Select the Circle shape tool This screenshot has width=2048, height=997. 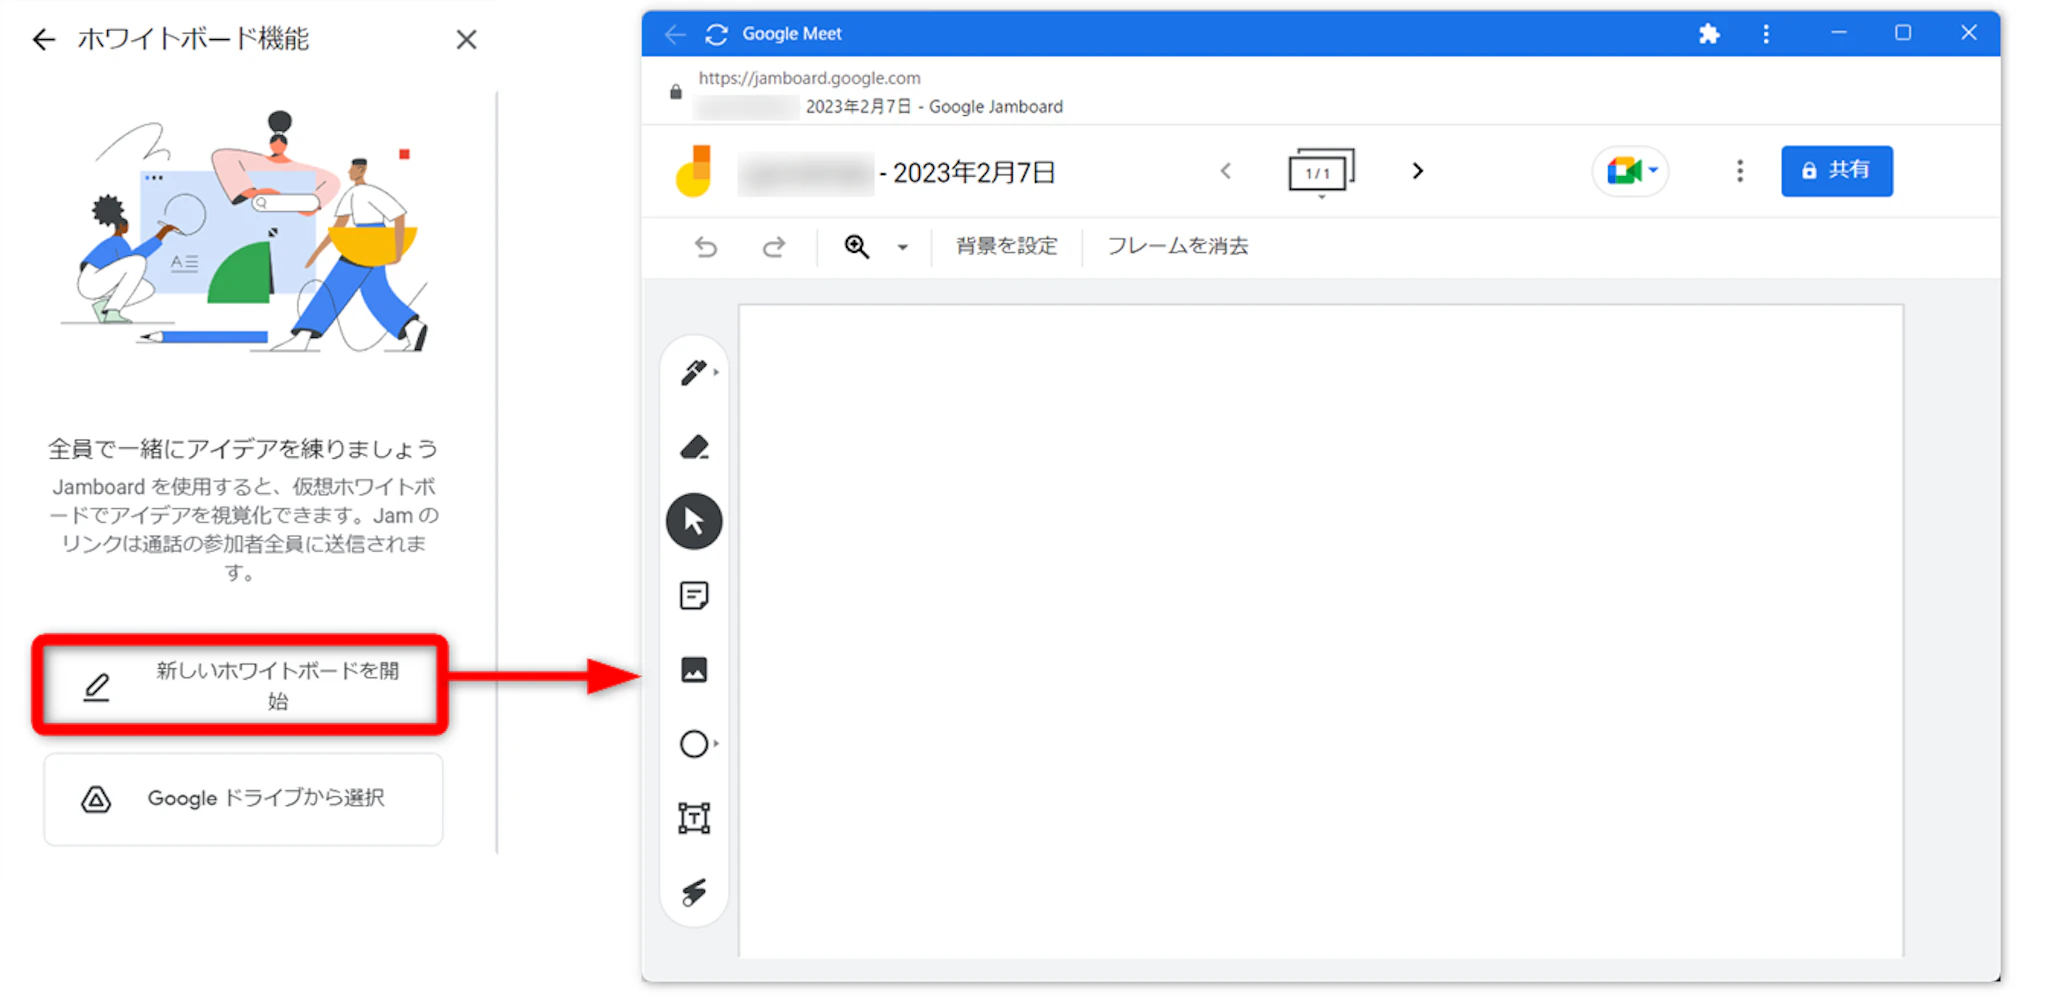(694, 744)
